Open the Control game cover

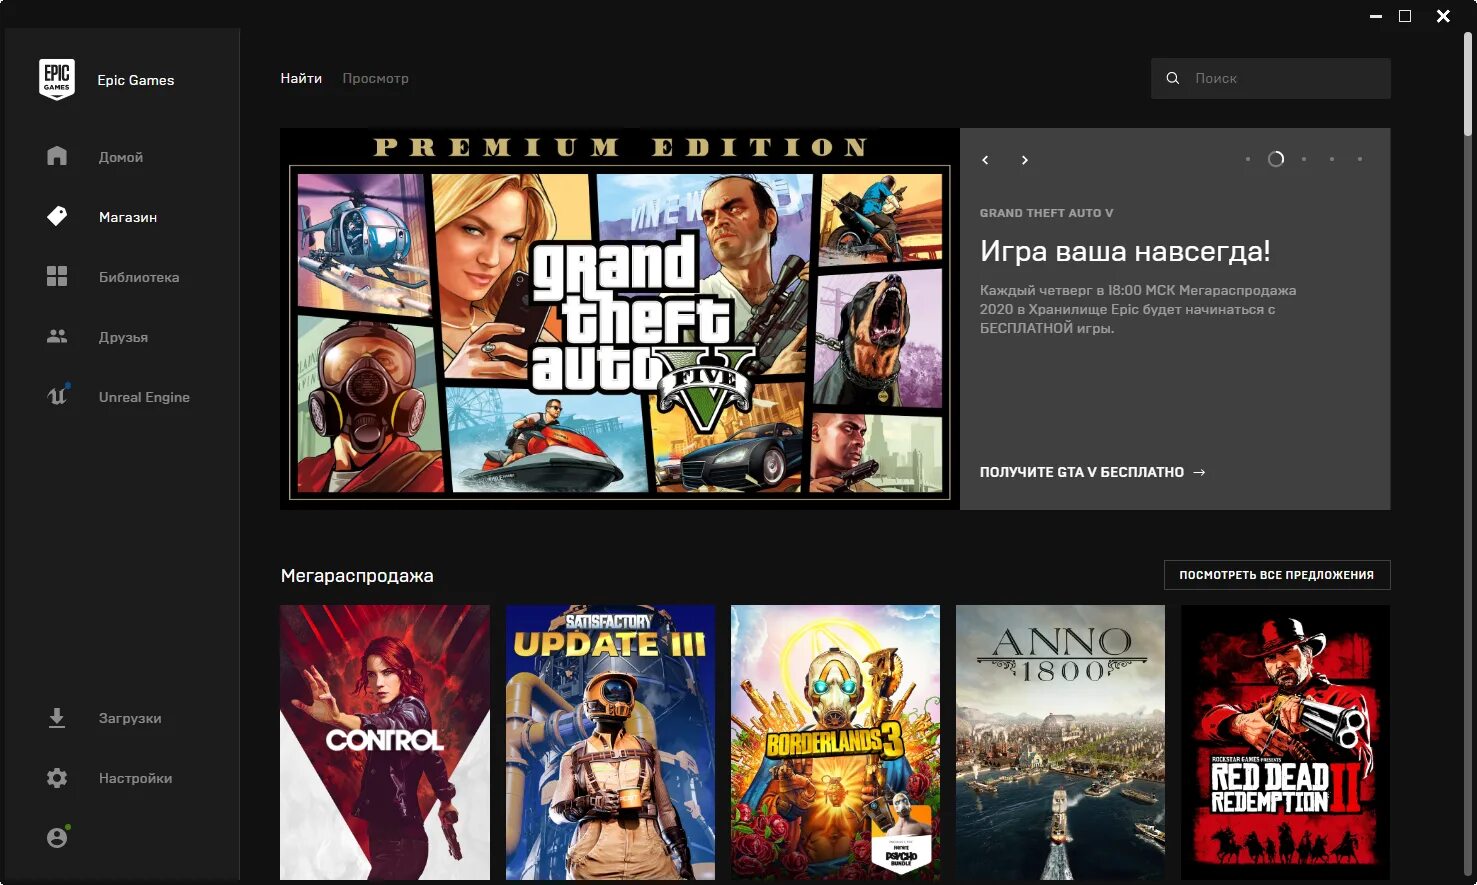pyautogui.click(x=385, y=742)
